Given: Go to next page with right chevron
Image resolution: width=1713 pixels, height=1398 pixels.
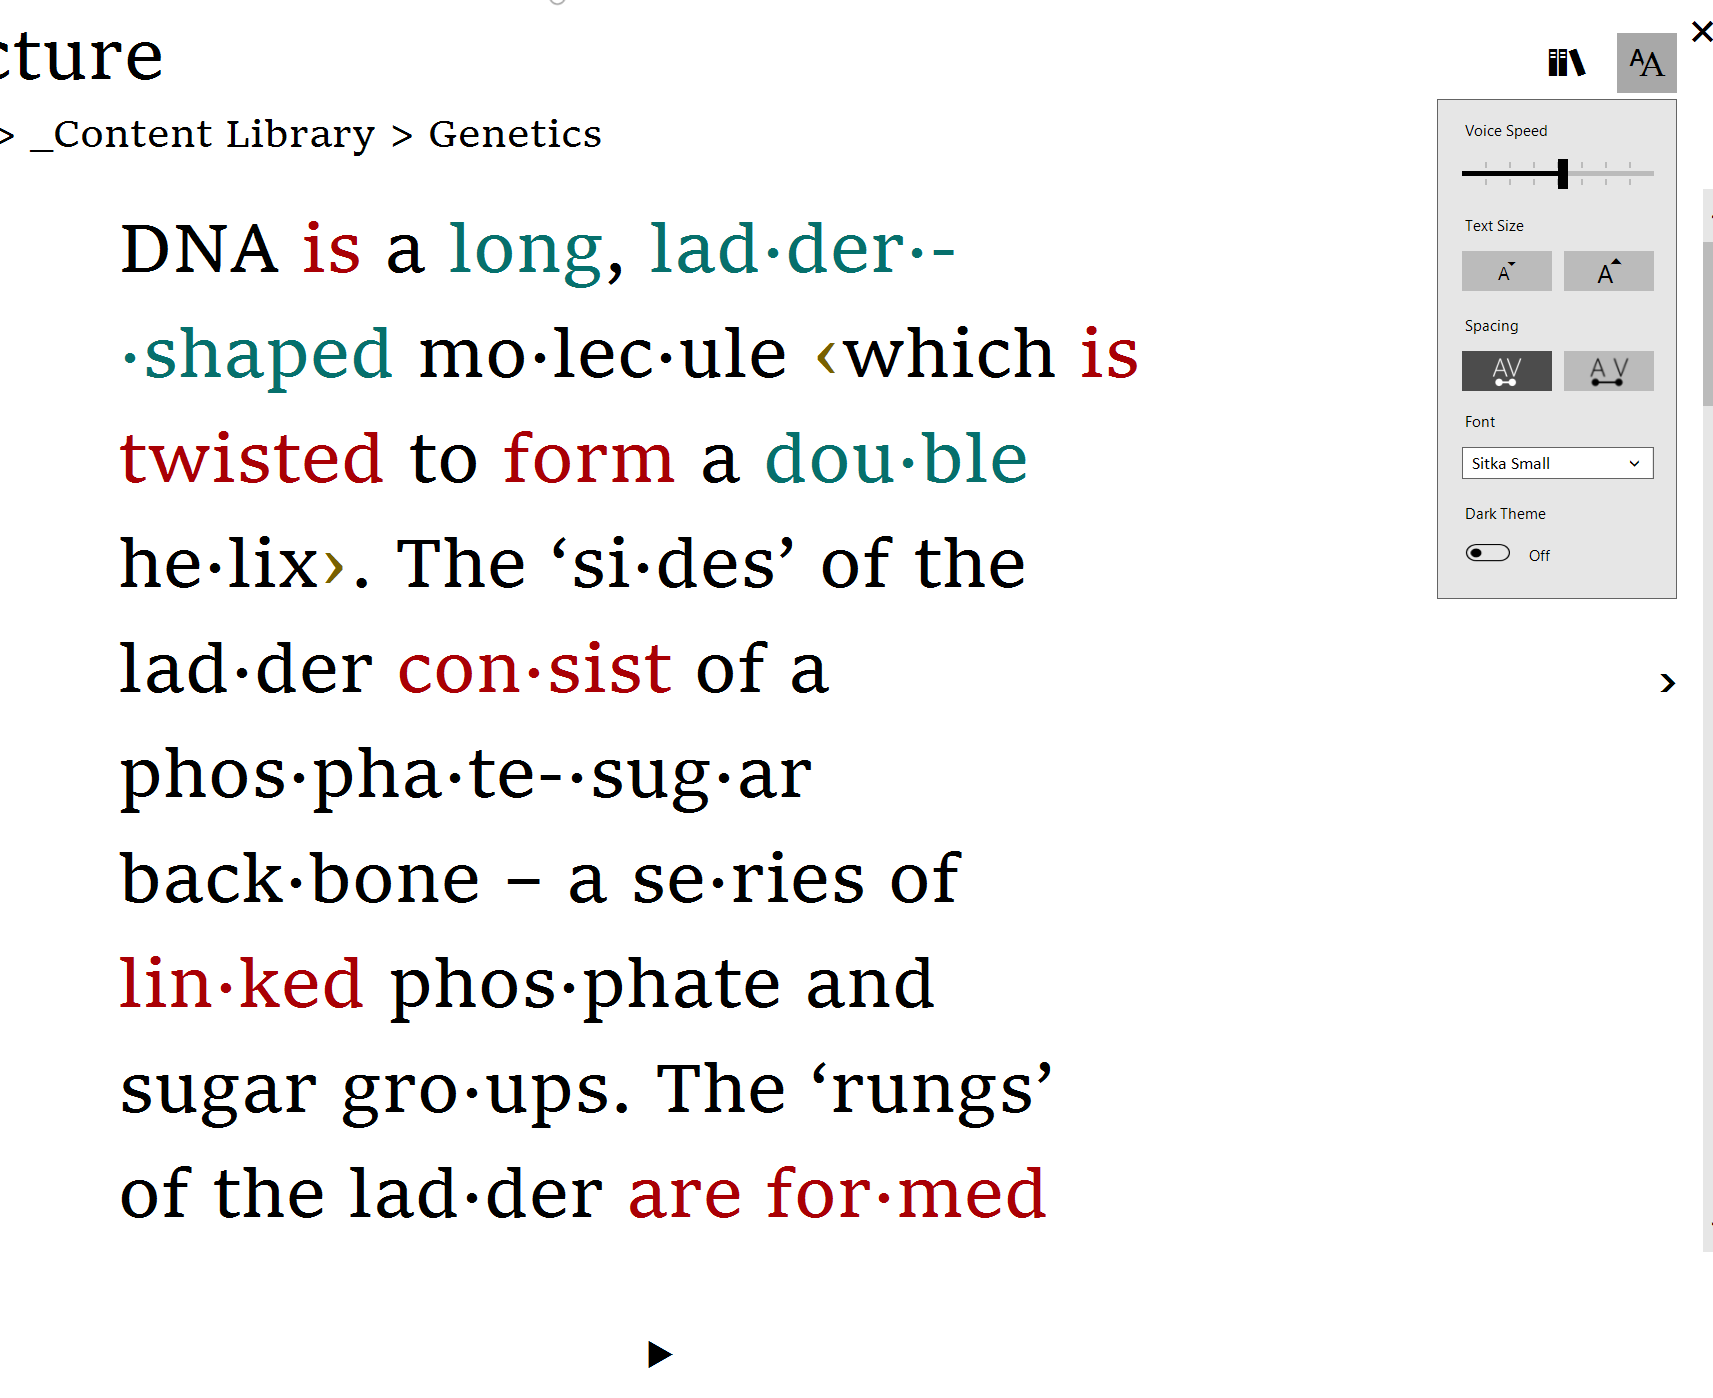Looking at the screenshot, I should pos(1667,683).
